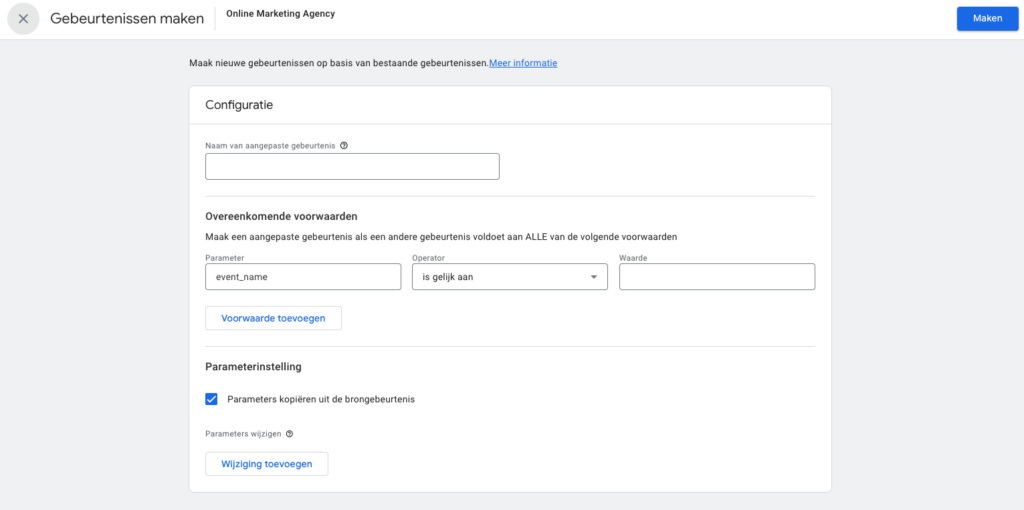Image resolution: width=1024 pixels, height=510 pixels.
Task: Open the Meer informatie link
Action: coord(523,63)
